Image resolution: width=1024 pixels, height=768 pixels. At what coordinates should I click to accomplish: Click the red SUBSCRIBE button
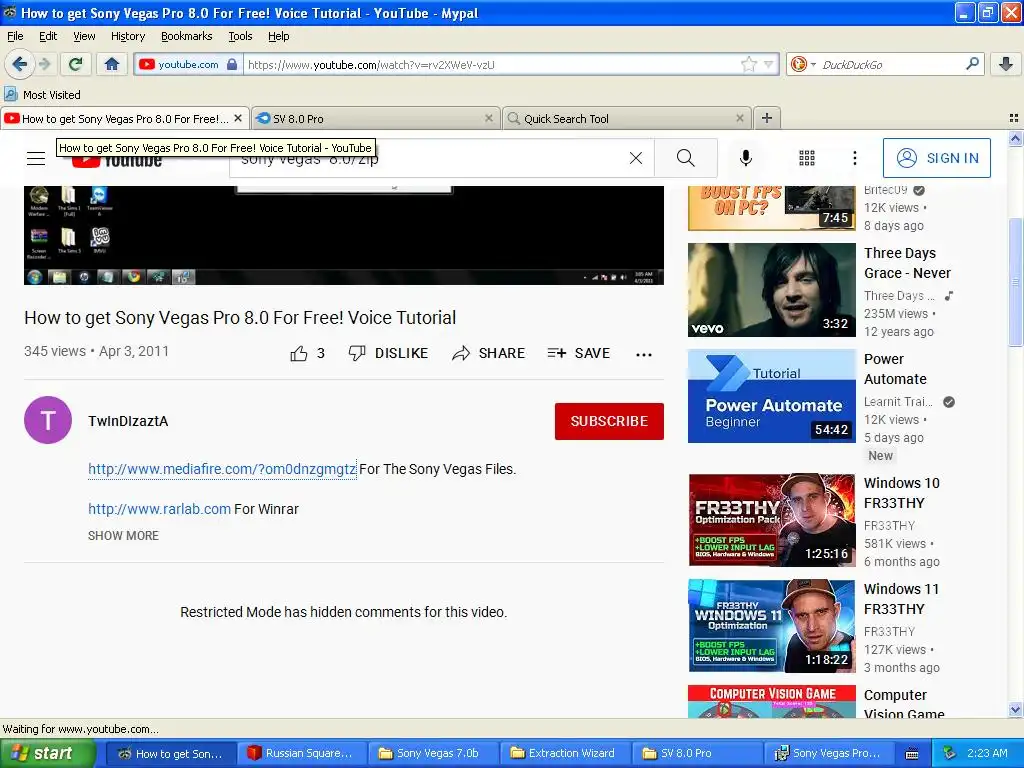[609, 421]
